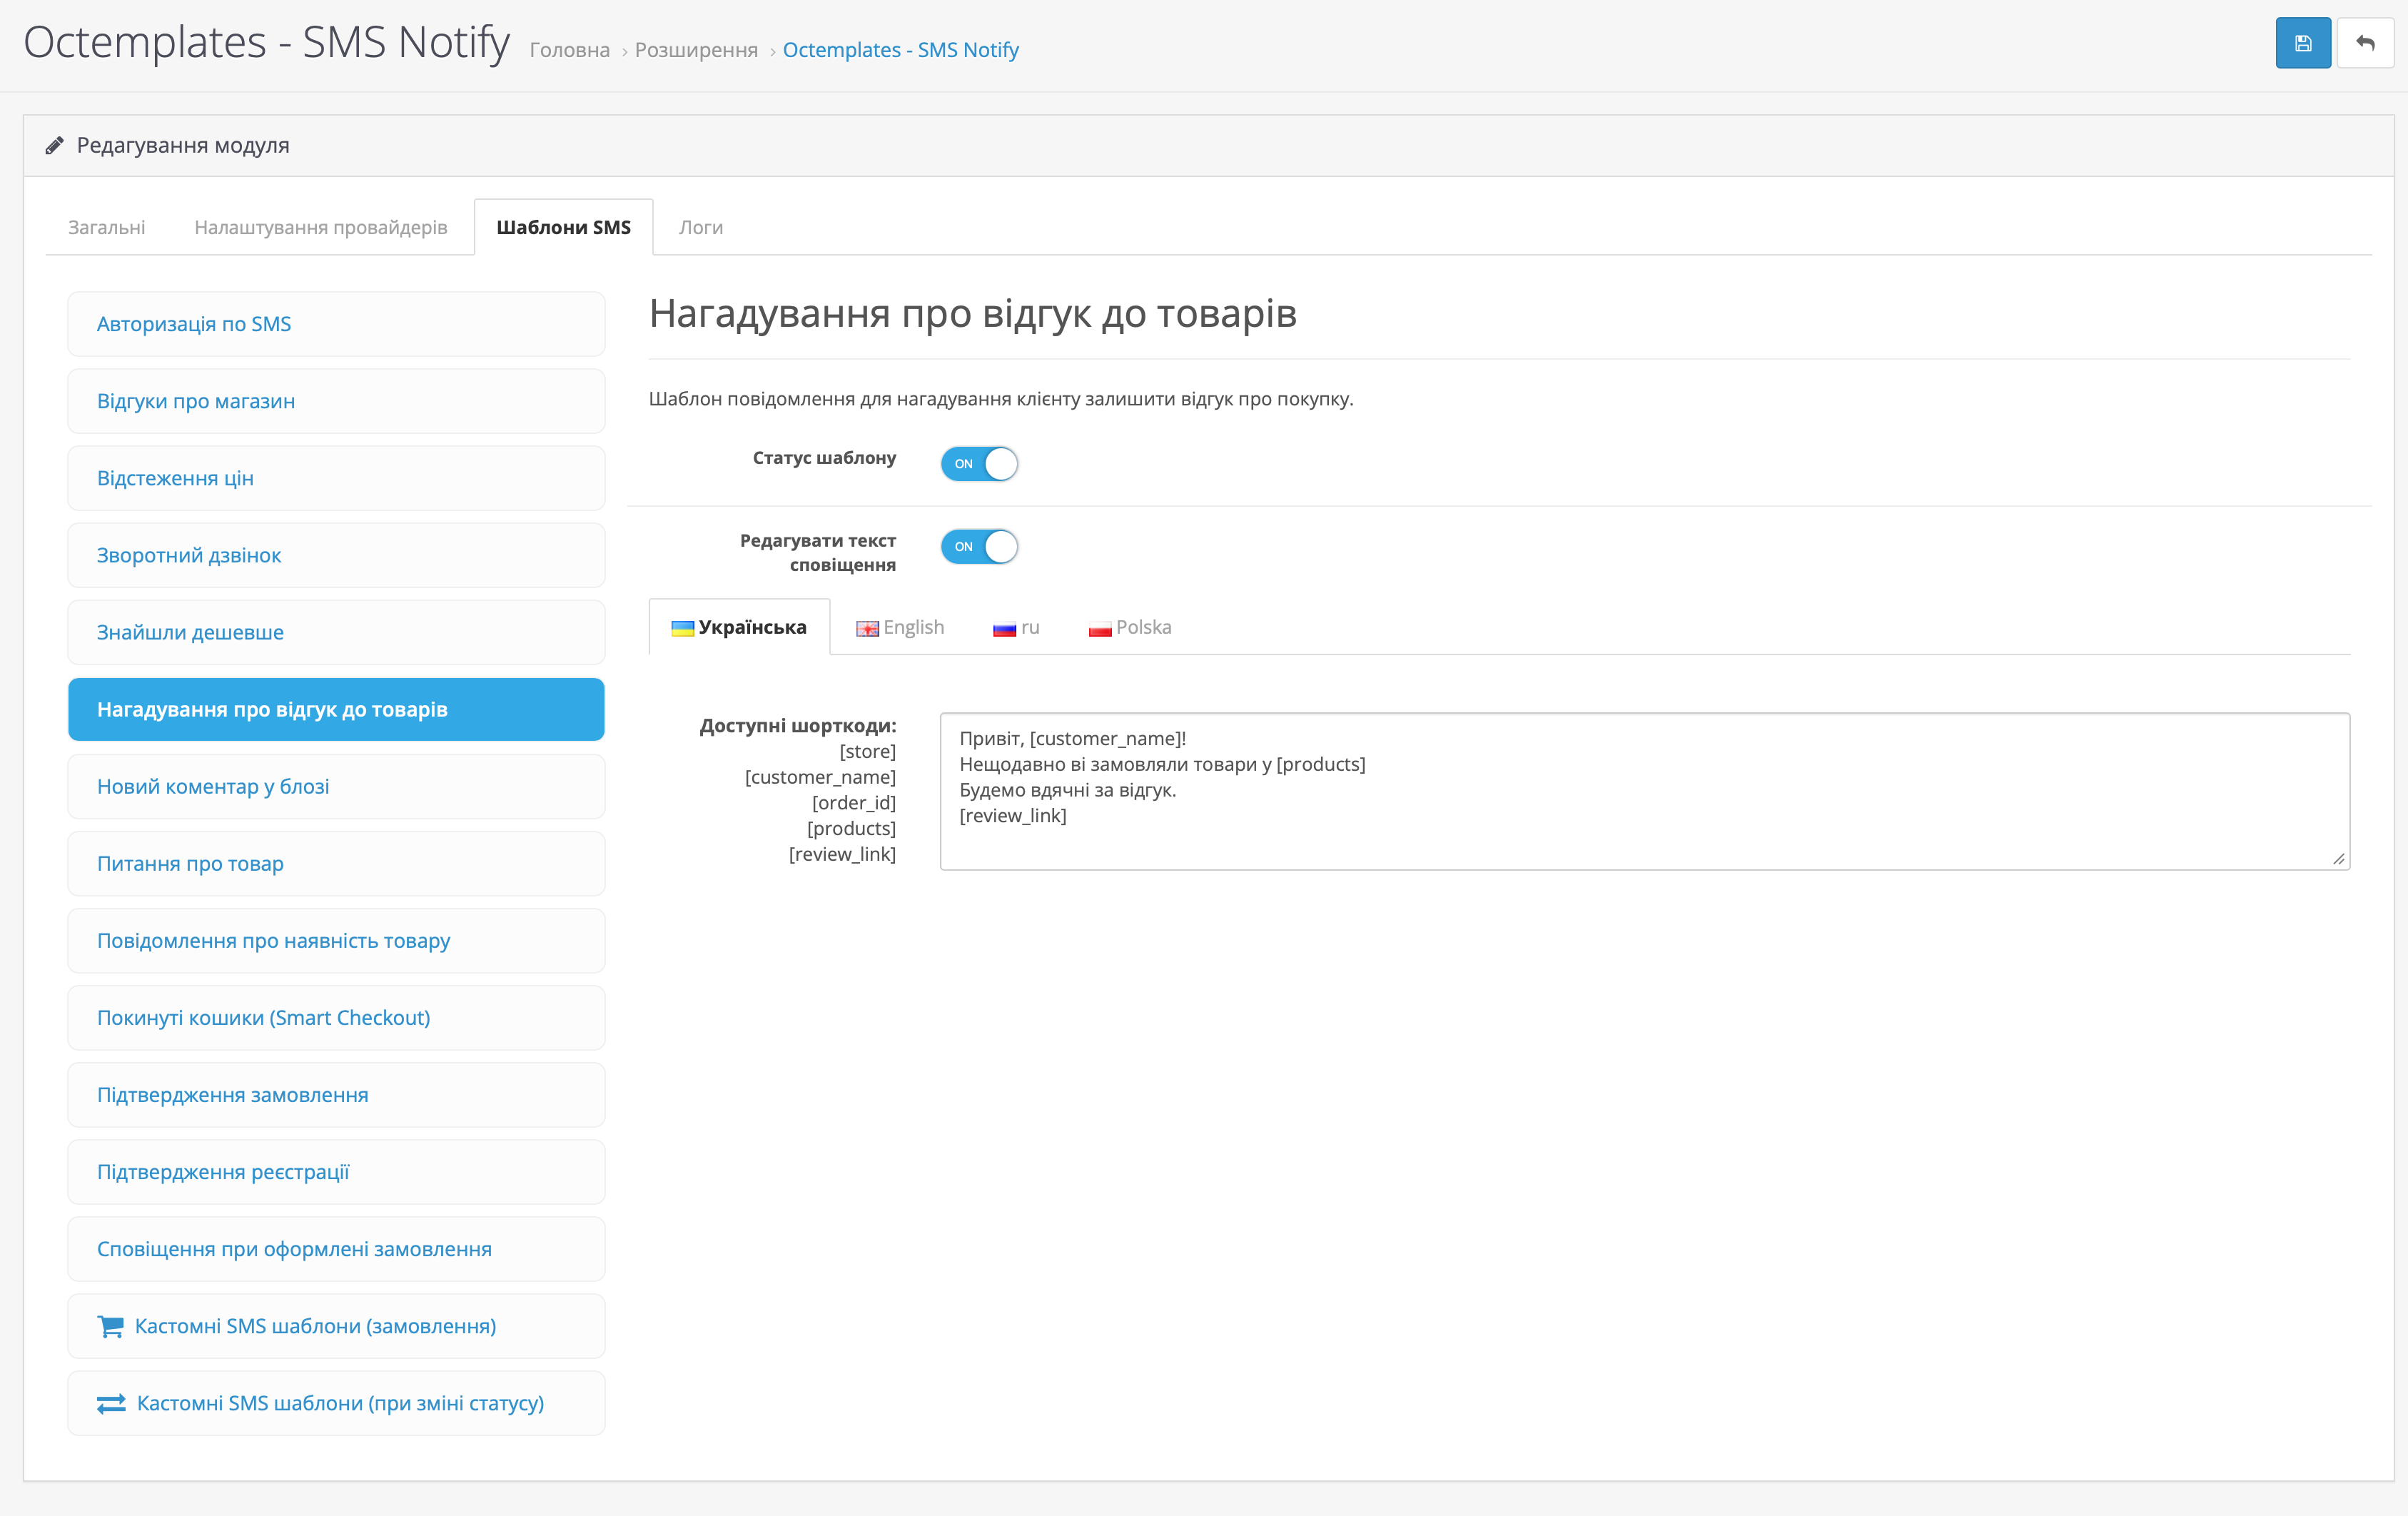Go to Головна breadcrumb link
Image resolution: width=2408 pixels, height=1516 pixels.
(569, 50)
